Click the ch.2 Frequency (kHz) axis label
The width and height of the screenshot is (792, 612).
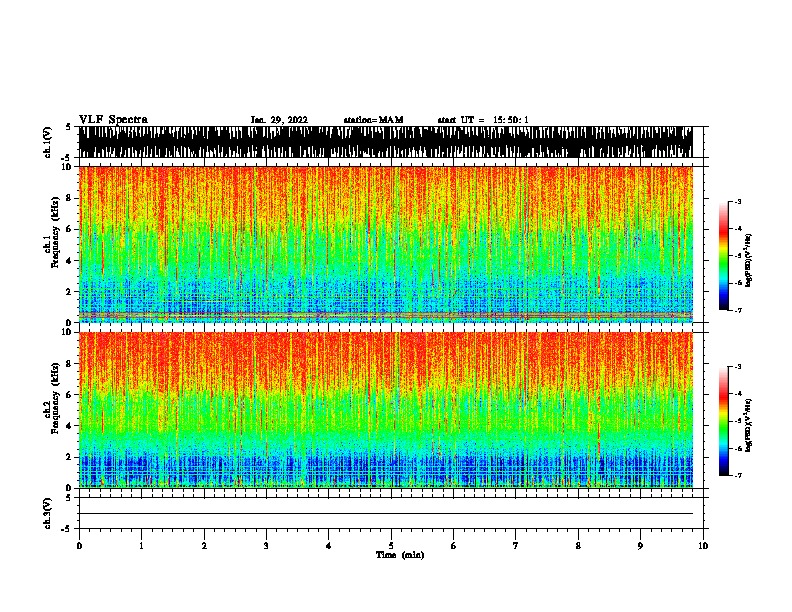pyautogui.click(x=52, y=398)
